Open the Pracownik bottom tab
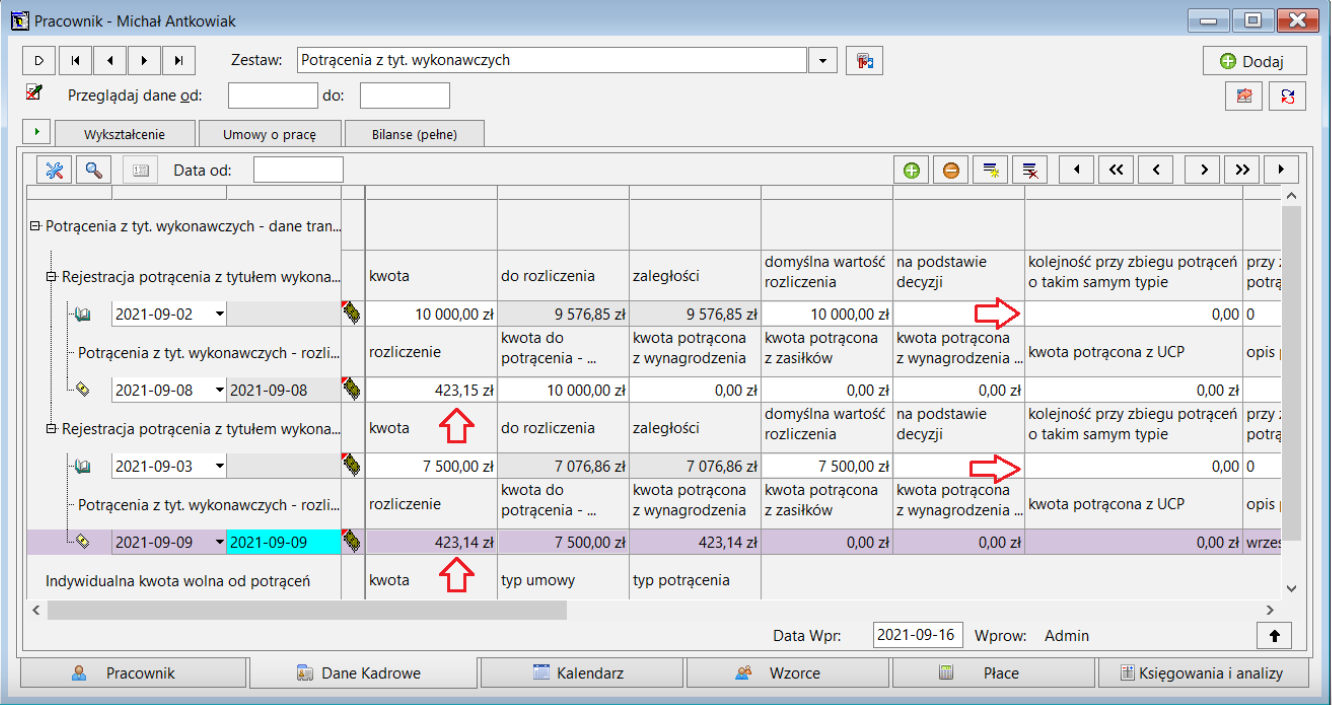1332x705 pixels. (132, 673)
